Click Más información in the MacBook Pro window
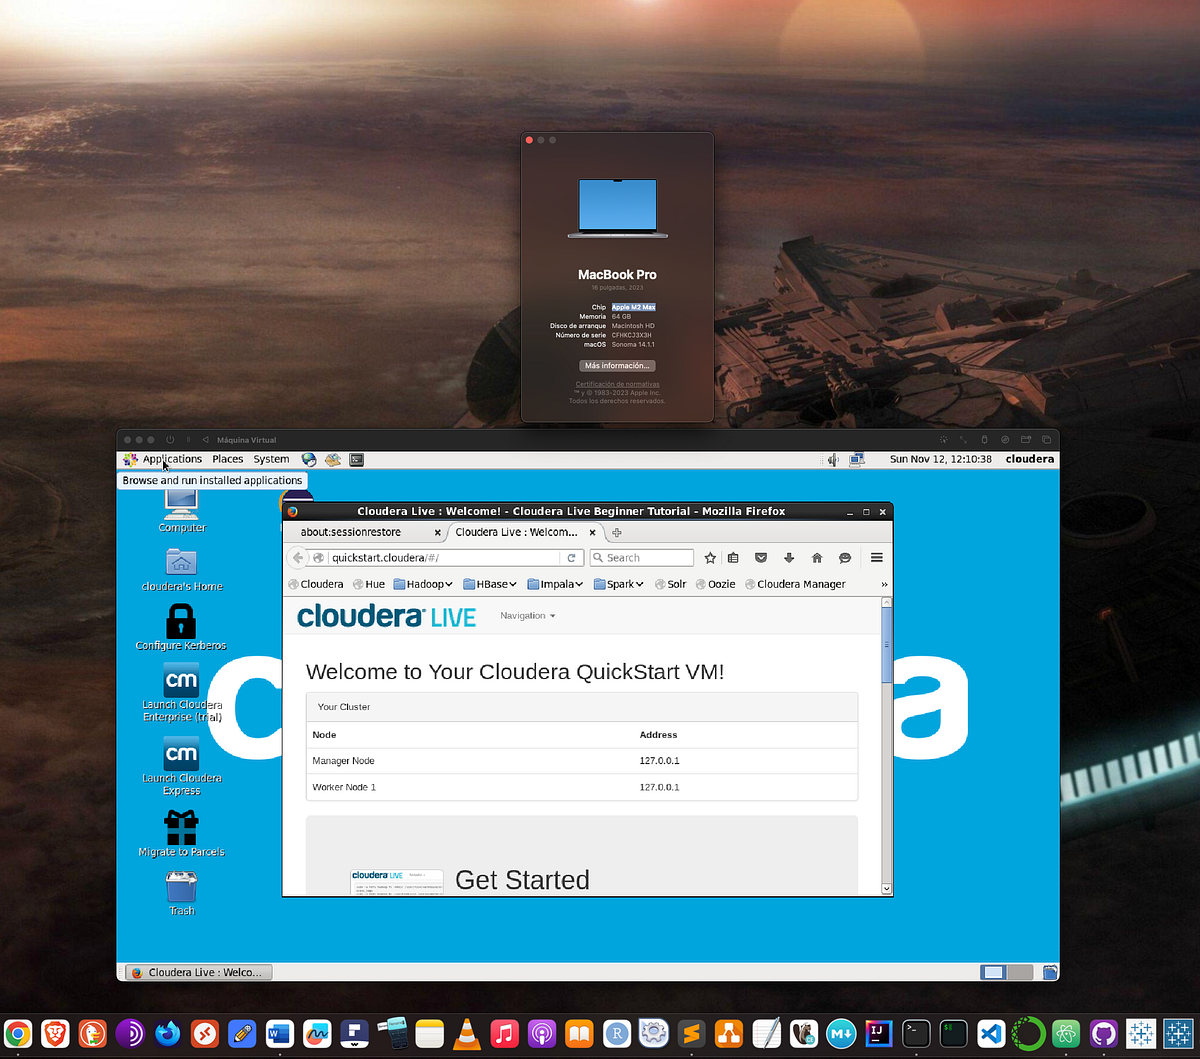This screenshot has height=1059, width=1200. [x=616, y=365]
